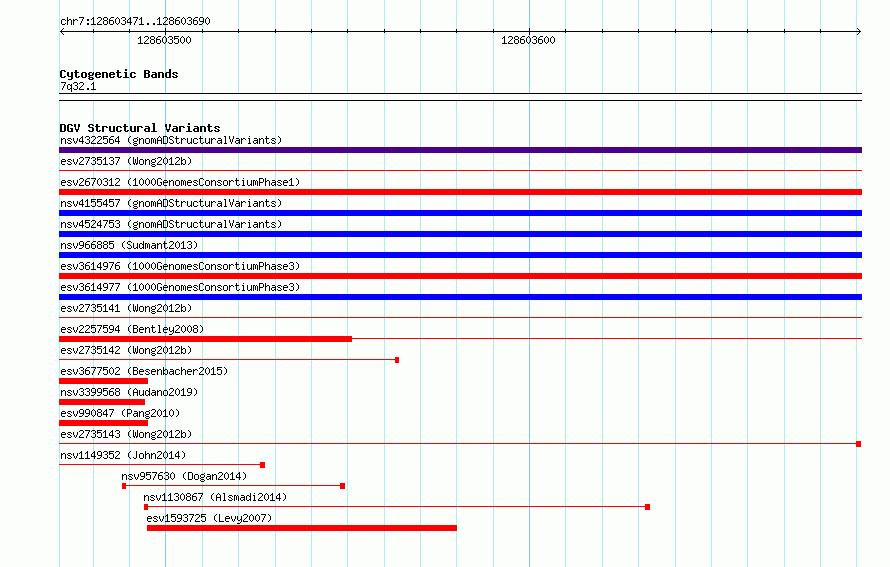Select the nsv1149352 (John2014) label
890x567 pixels.
(123, 455)
